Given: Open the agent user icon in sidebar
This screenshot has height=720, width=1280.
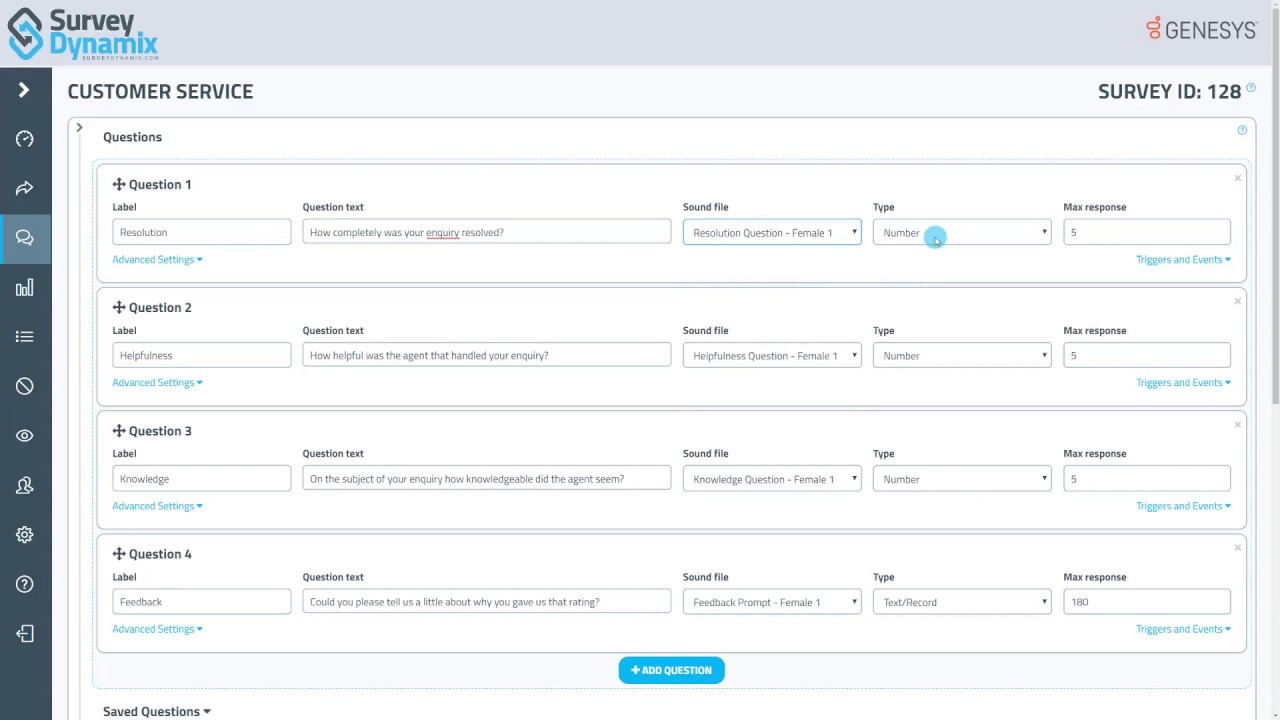Looking at the screenshot, I should pyautogui.click(x=25, y=485).
